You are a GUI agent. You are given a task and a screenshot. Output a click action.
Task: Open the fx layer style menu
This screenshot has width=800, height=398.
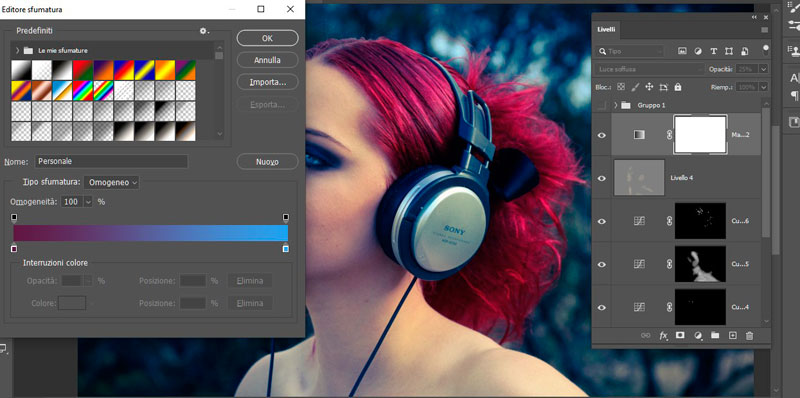(x=663, y=335)
